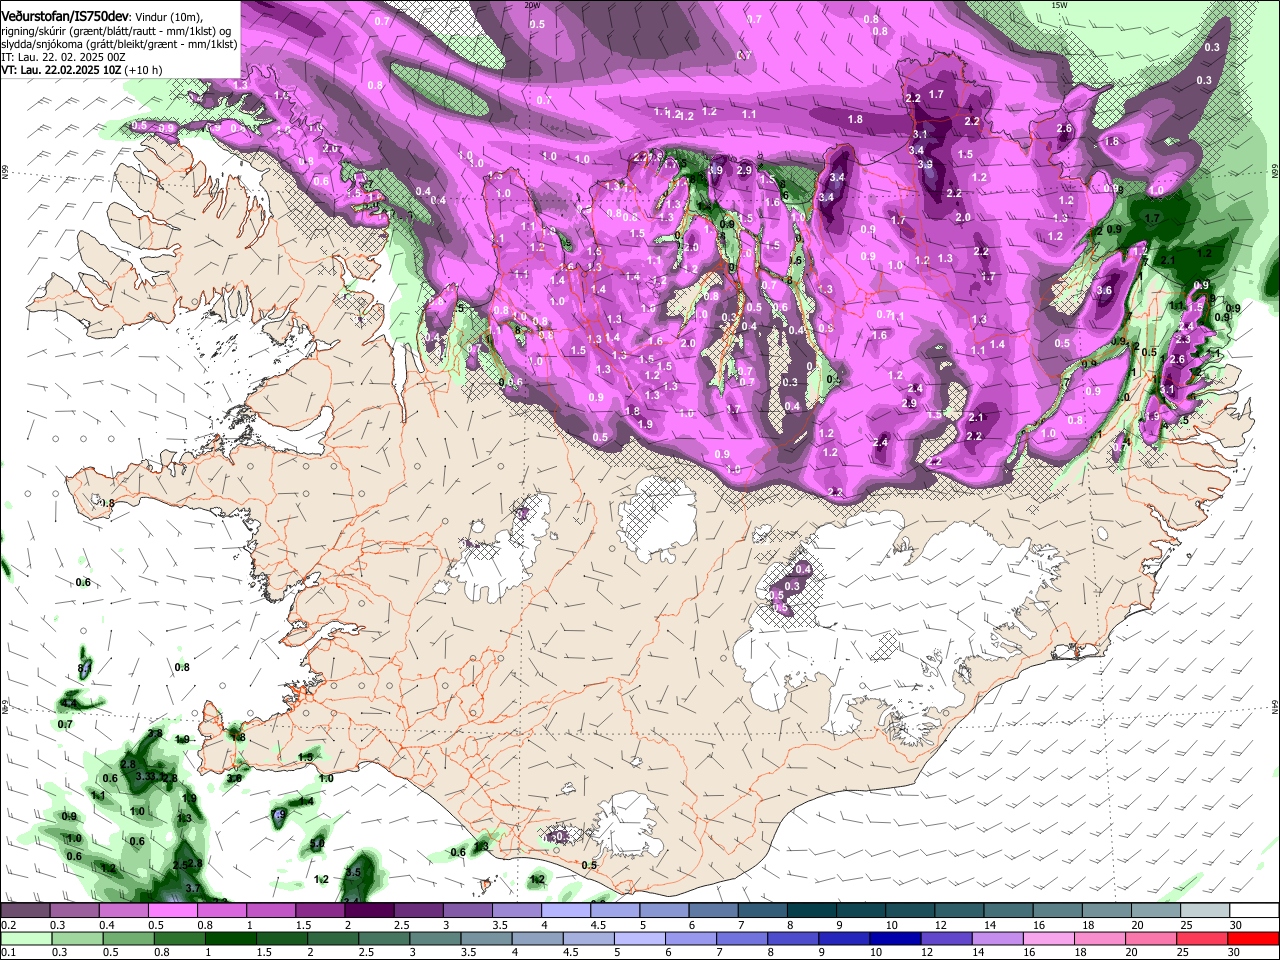
Task: Click the 20W longitude label
Action: 532,5
